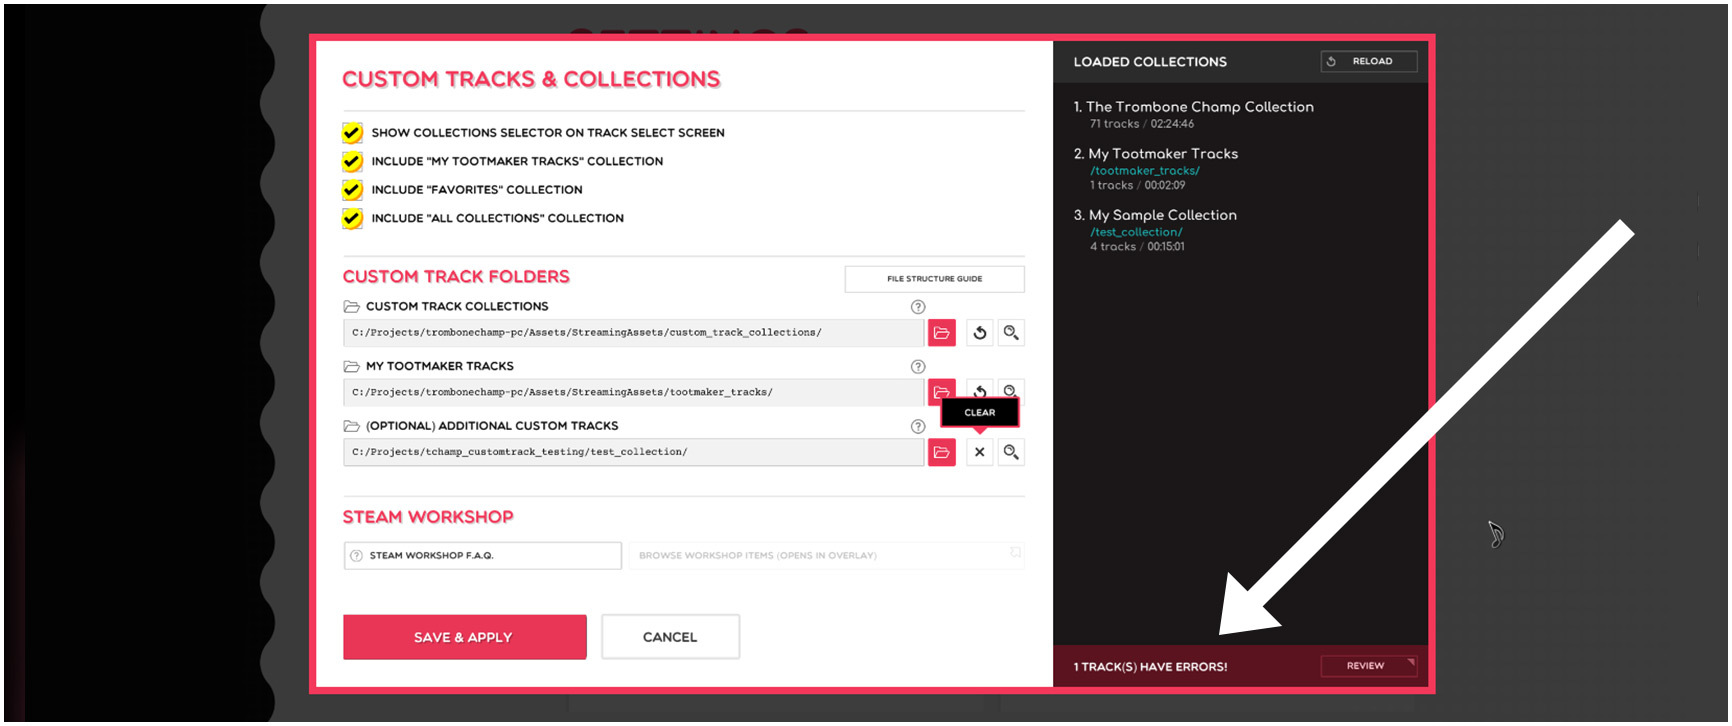The image size is (1732, 726).
Task: Open the Steam Workshop F.A.Q.
Action: click(483, 556)
